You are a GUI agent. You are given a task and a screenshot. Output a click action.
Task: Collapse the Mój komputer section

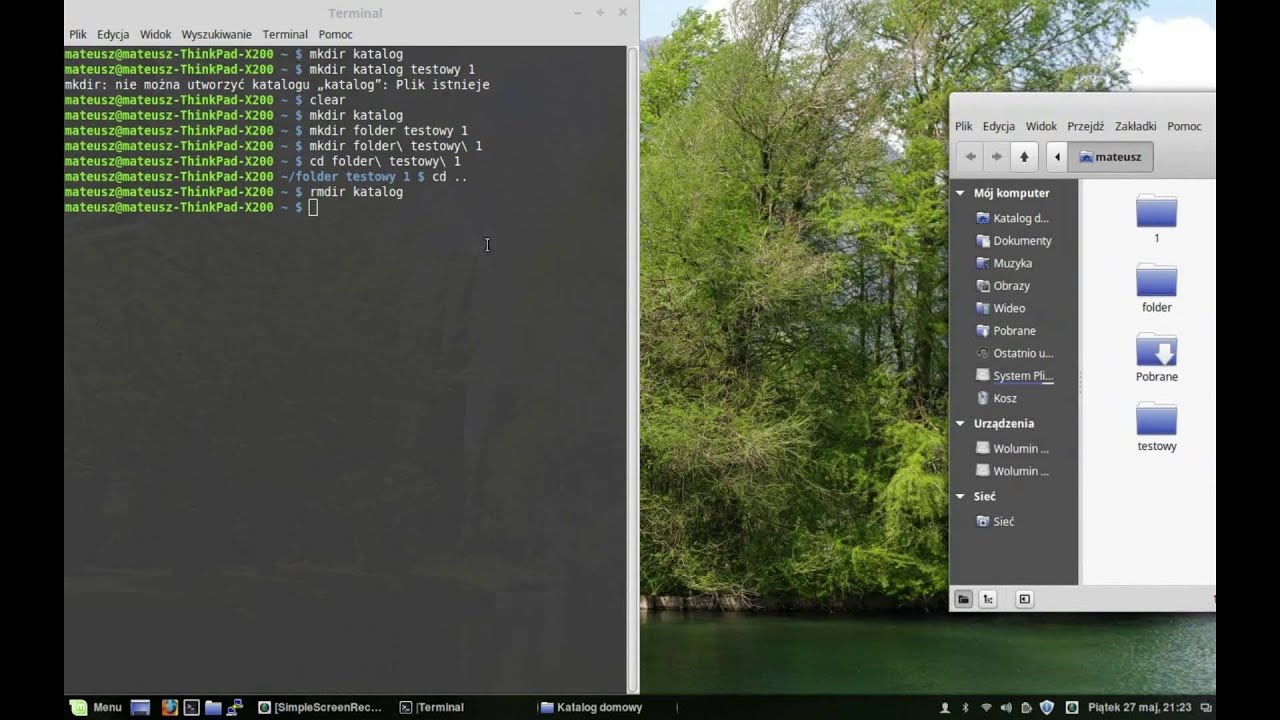960,193
